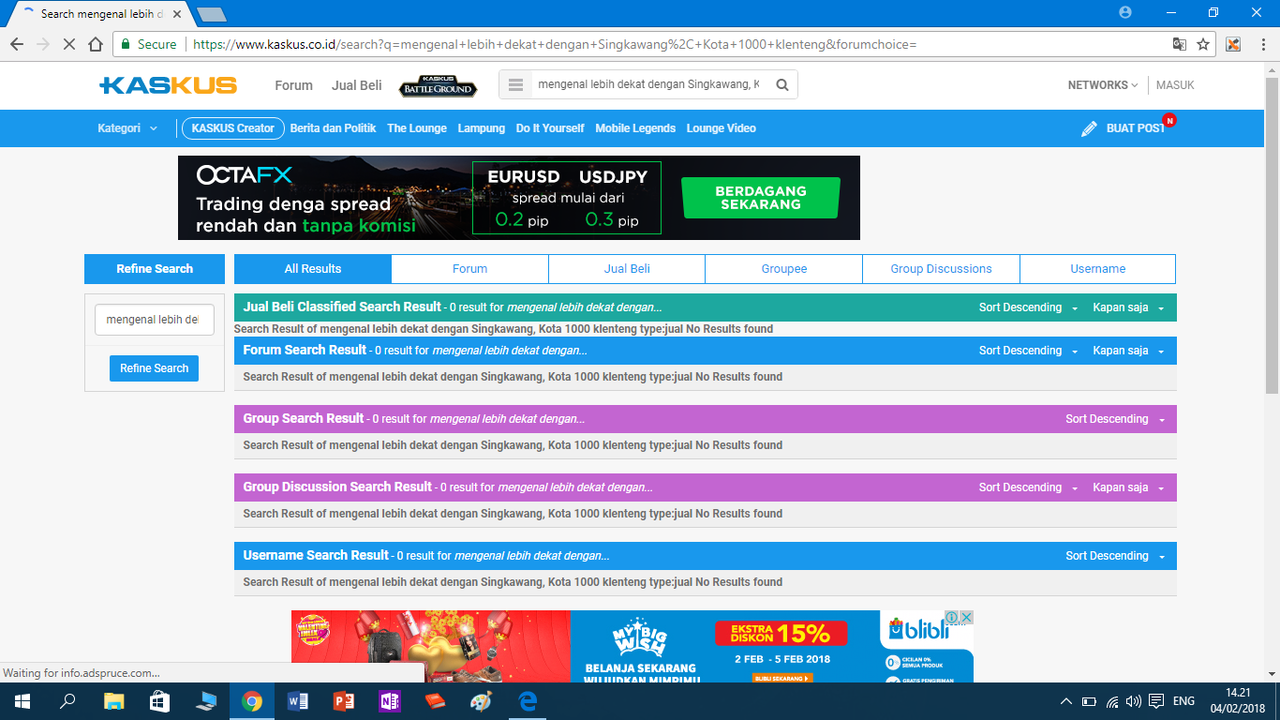Open the Jual Beli header link
Image resolution: width=1280 pixels, height=720 pixels.
click(357, 85)
